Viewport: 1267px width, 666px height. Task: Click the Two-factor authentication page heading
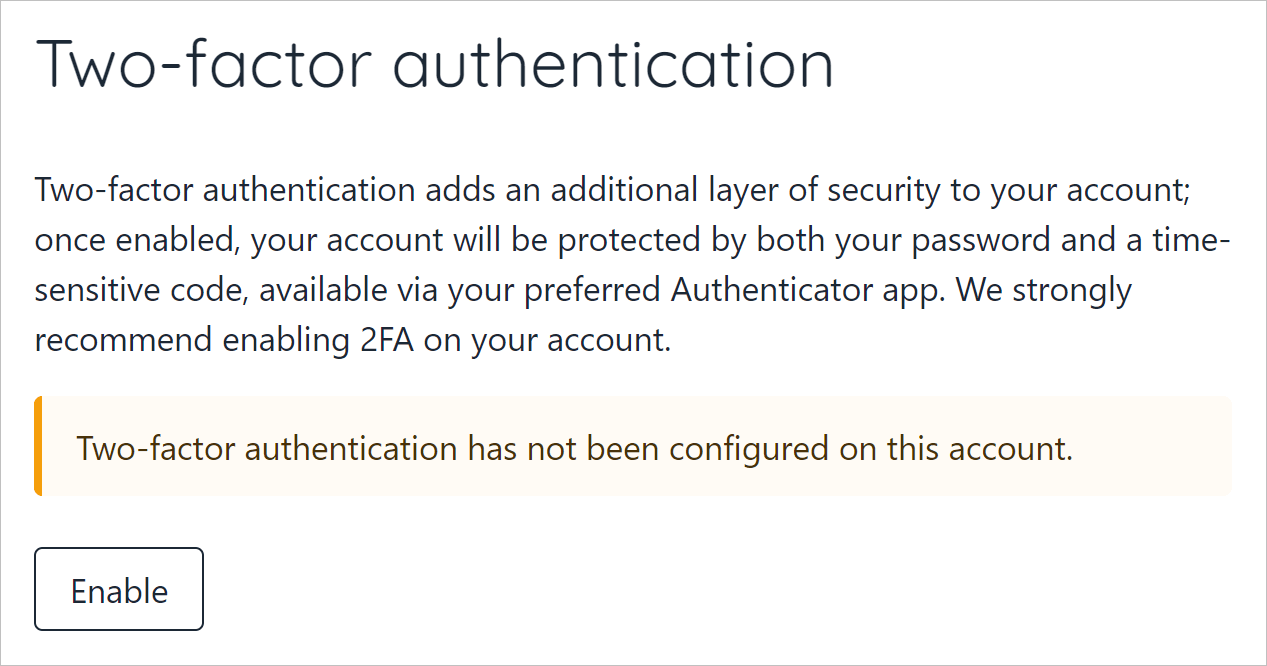(x=435, y=66)
